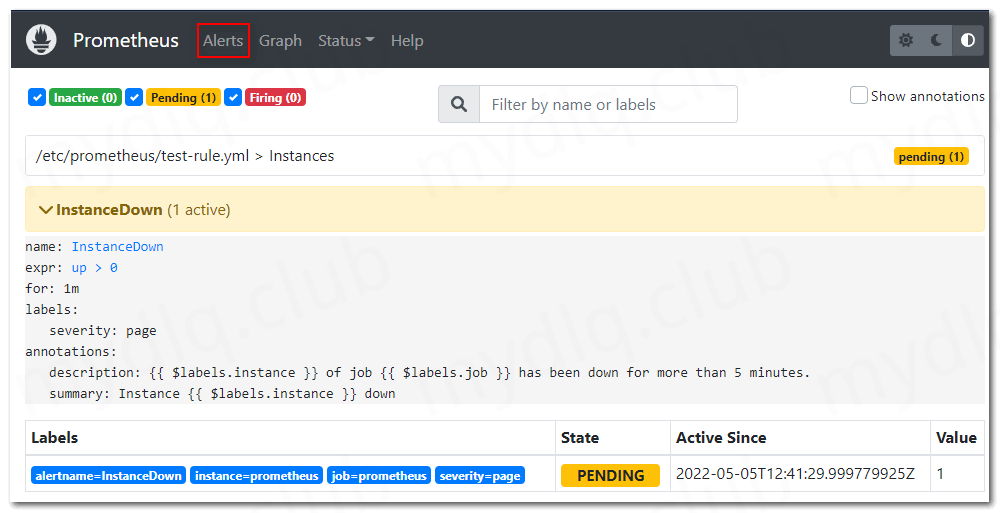1000x513 pixels.
Task: Click the magnifier search icon
Action: click(x=459, y=104)
